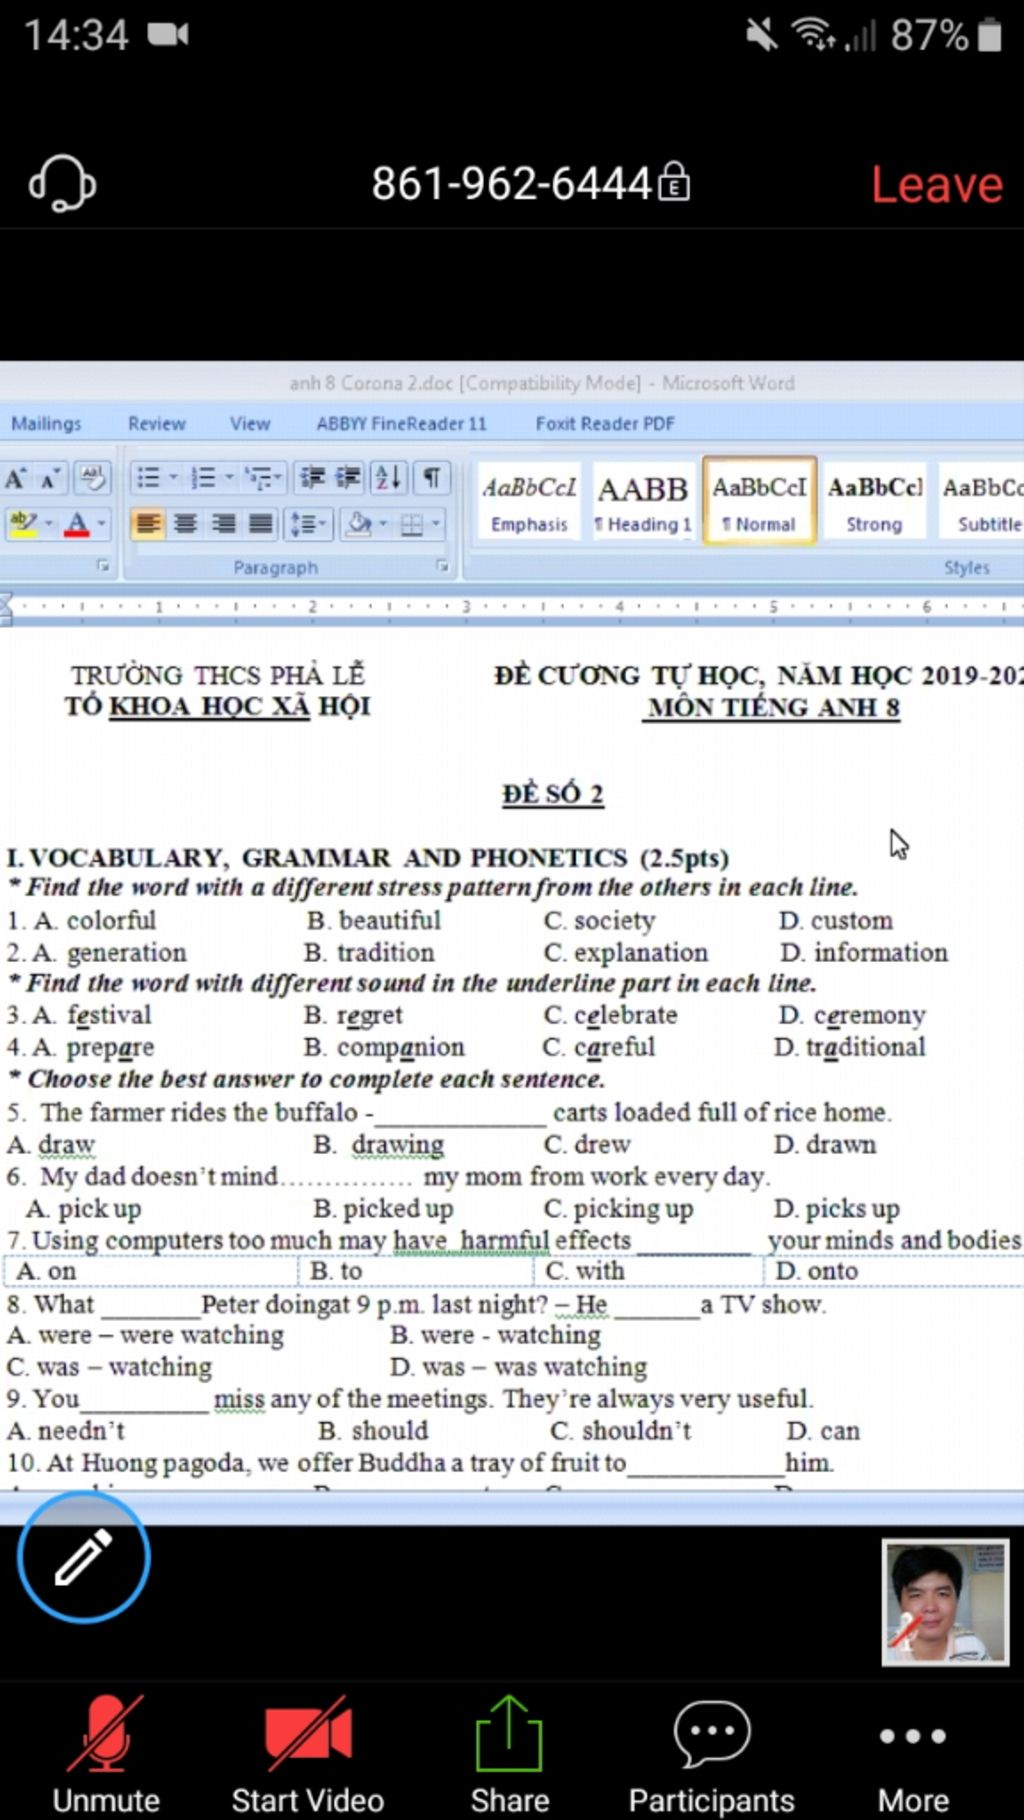The height and width of the screenshot is (1820, 1024).
Task: Select the participant video thumbnail
Action: click(x=945, y=1602)
